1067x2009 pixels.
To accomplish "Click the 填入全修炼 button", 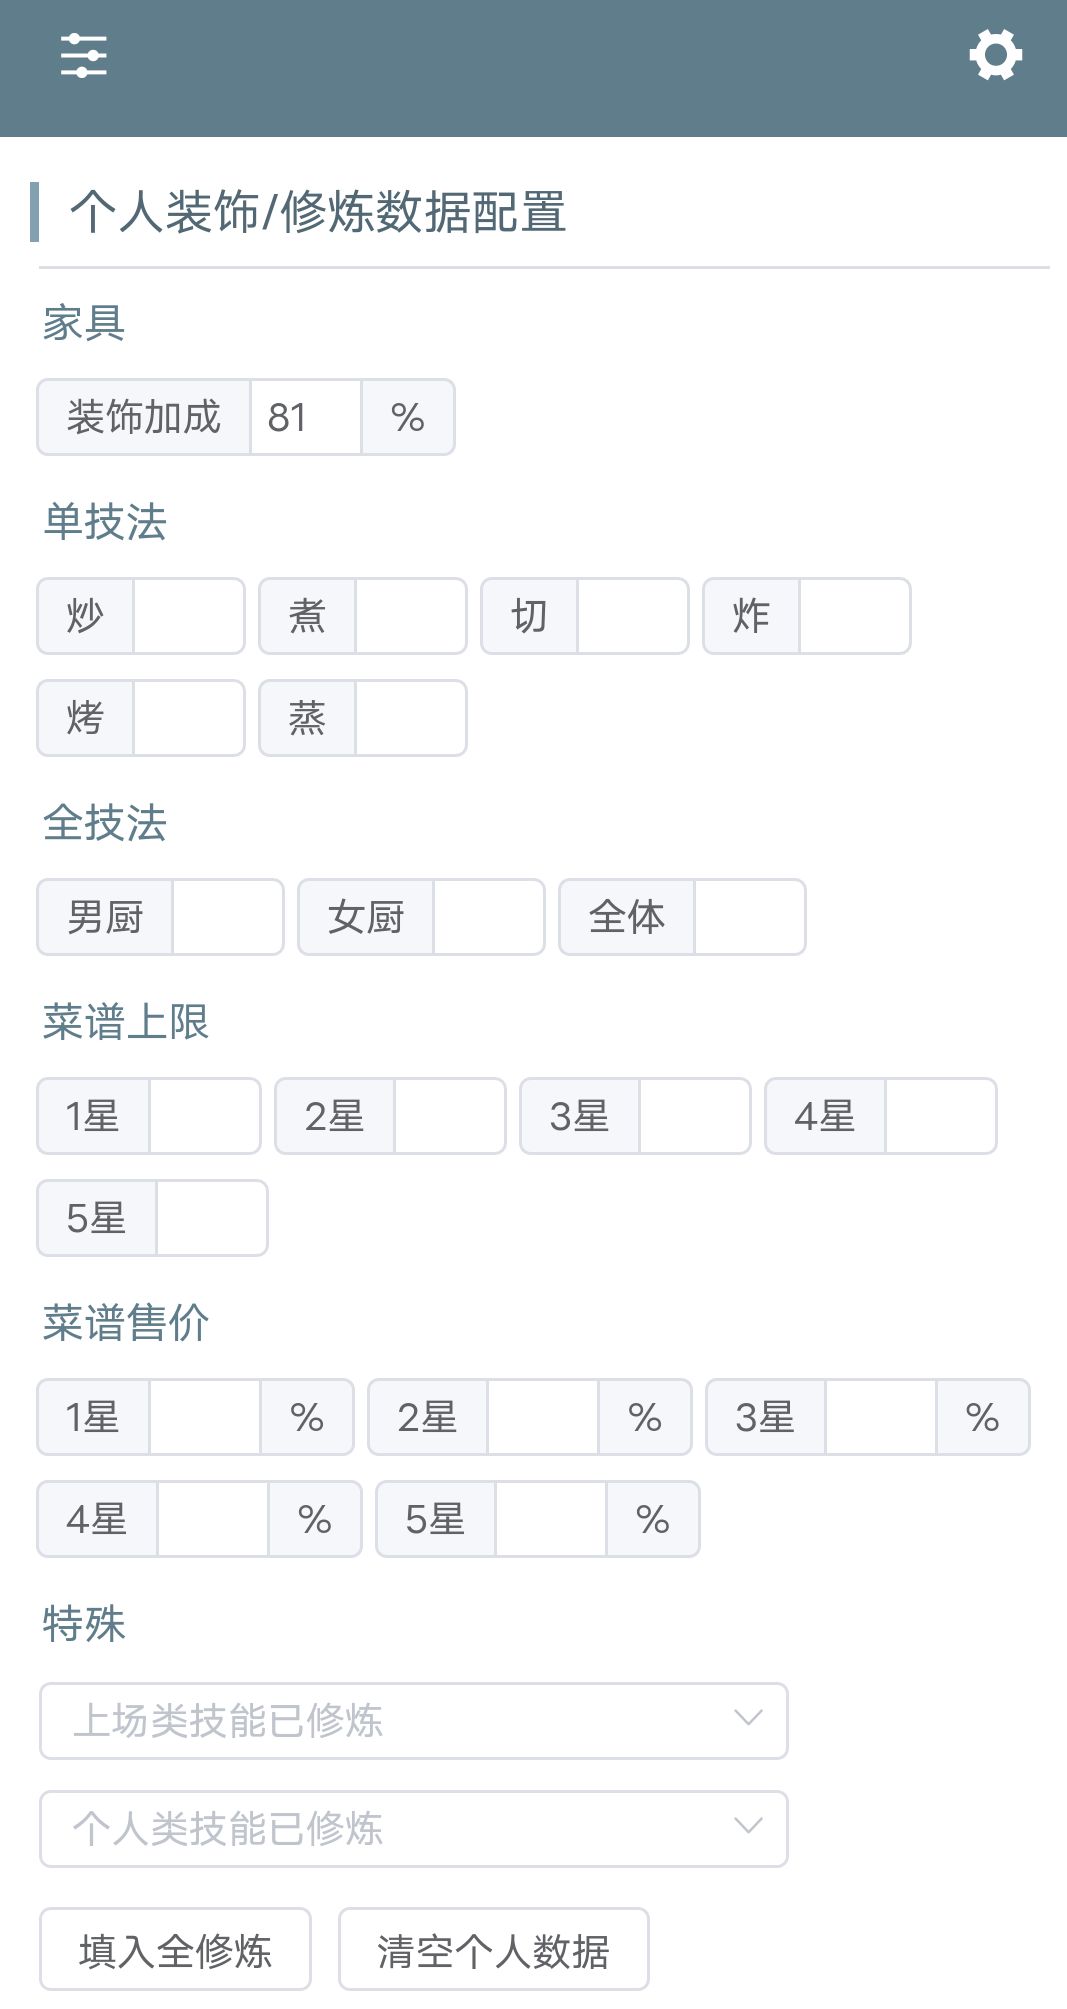I will (x=175, y=1951).
